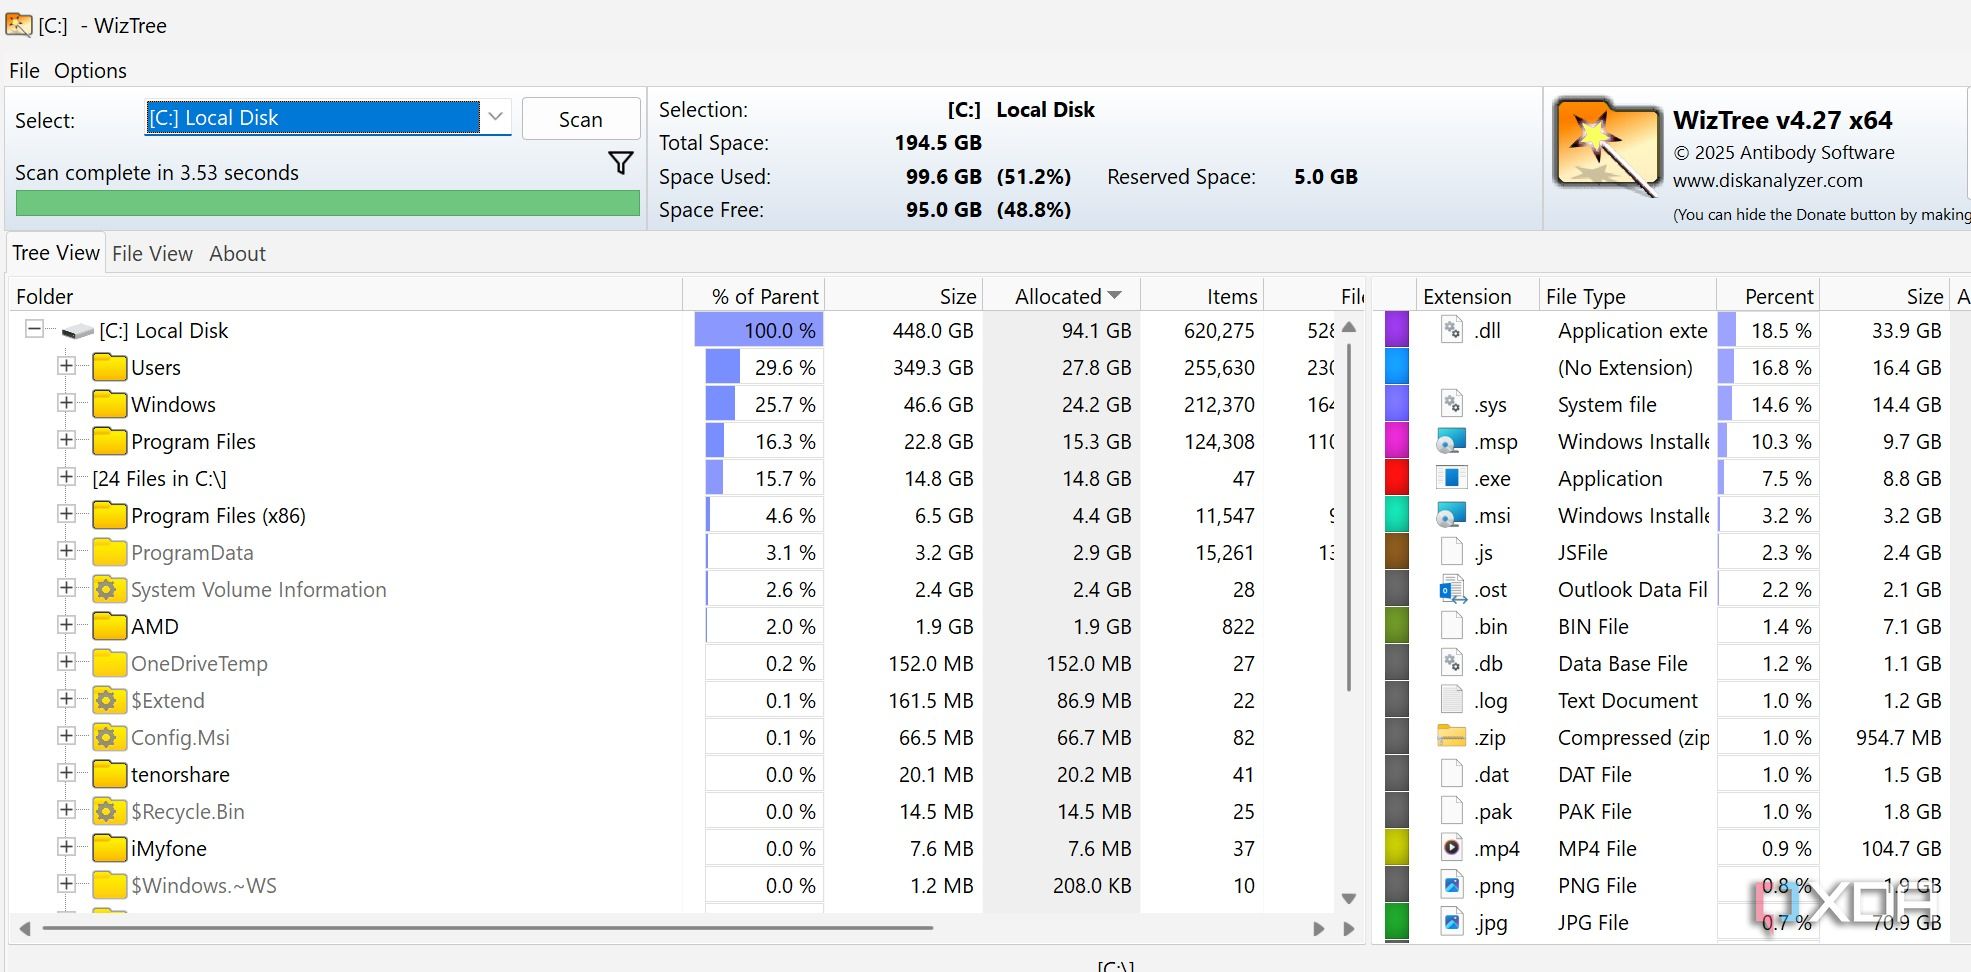Viewport: 1971px width, 972px height.
Task: Open the Options menu
Action: point(90,71)
